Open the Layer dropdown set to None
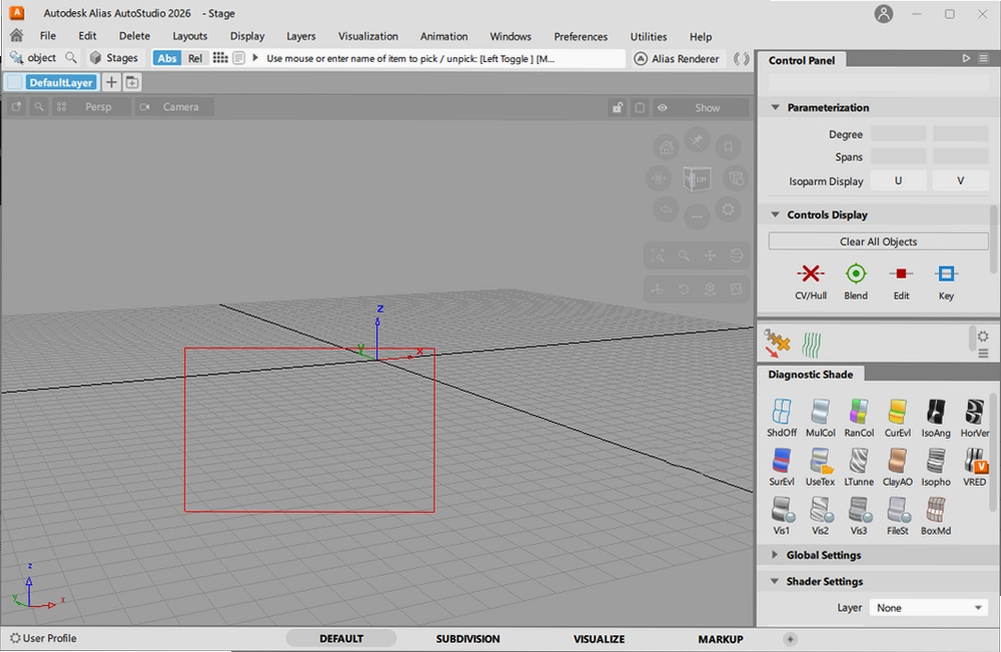The height and width of the screenshot is (652, 1001). pos(929,608)
